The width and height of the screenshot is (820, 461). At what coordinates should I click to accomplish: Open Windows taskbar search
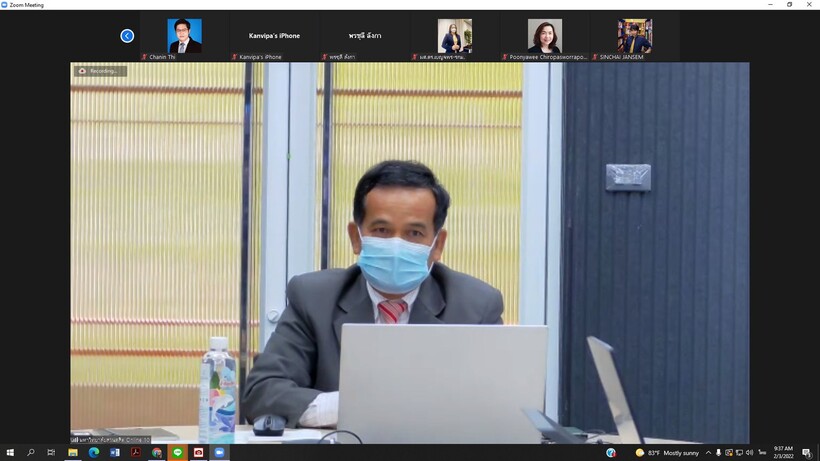tap(31, 453)
